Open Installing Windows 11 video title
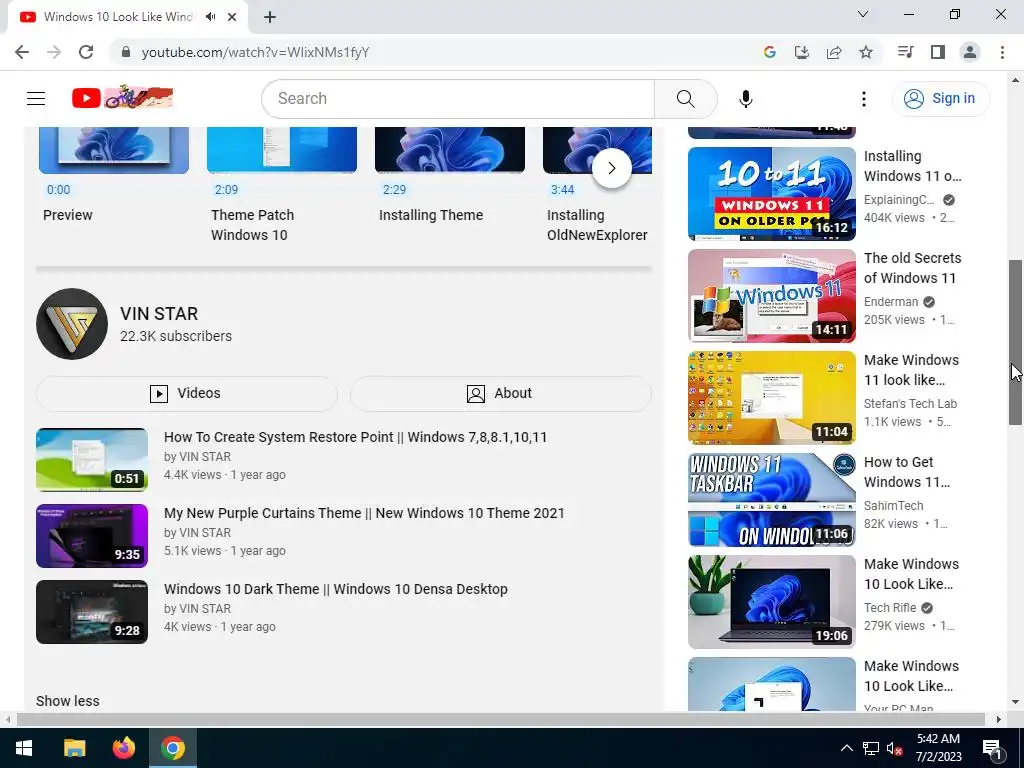The width and height of the screenshot is (1024, 768). click(912, 166)
